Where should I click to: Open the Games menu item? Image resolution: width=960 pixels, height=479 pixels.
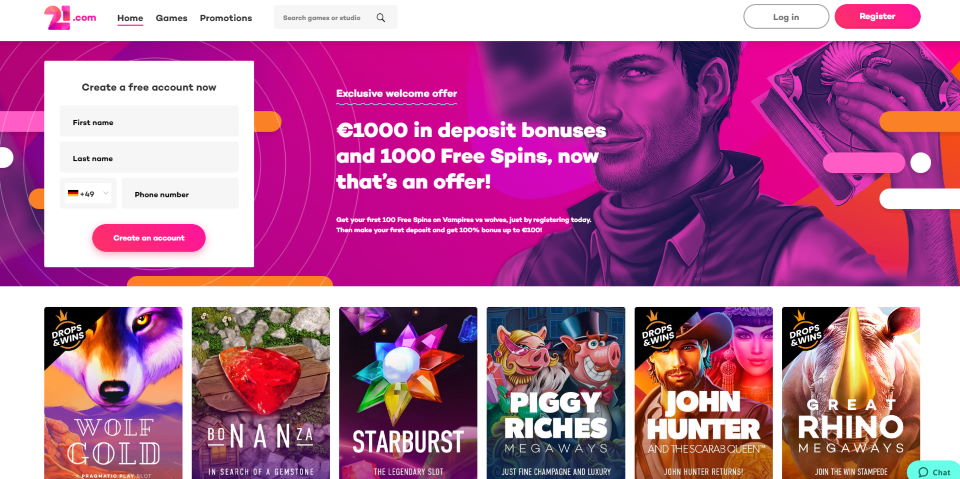point(171,18)
